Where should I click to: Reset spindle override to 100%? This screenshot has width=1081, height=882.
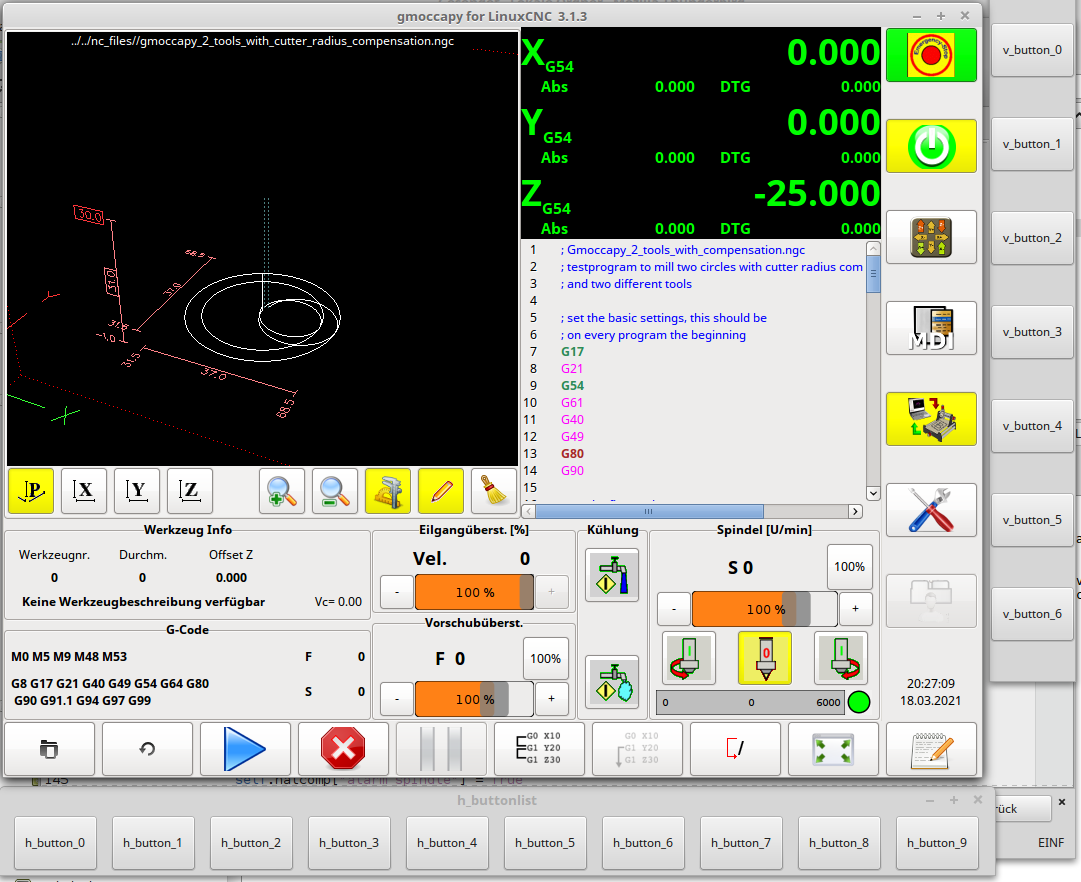[849, 567]
